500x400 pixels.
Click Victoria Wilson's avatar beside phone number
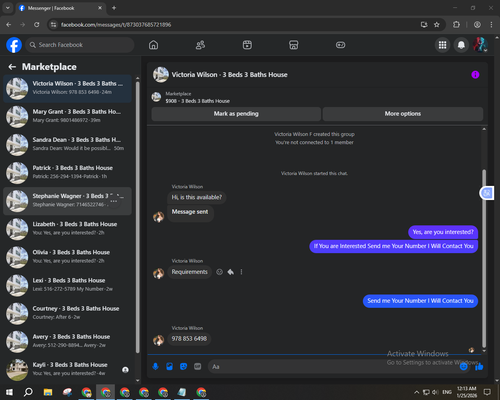pyautogui.click(x=159, y=340)
